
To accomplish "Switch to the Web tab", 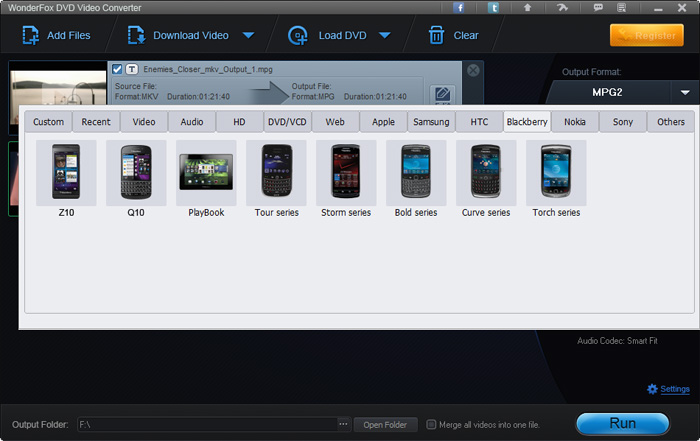I will tap(335, 122).
